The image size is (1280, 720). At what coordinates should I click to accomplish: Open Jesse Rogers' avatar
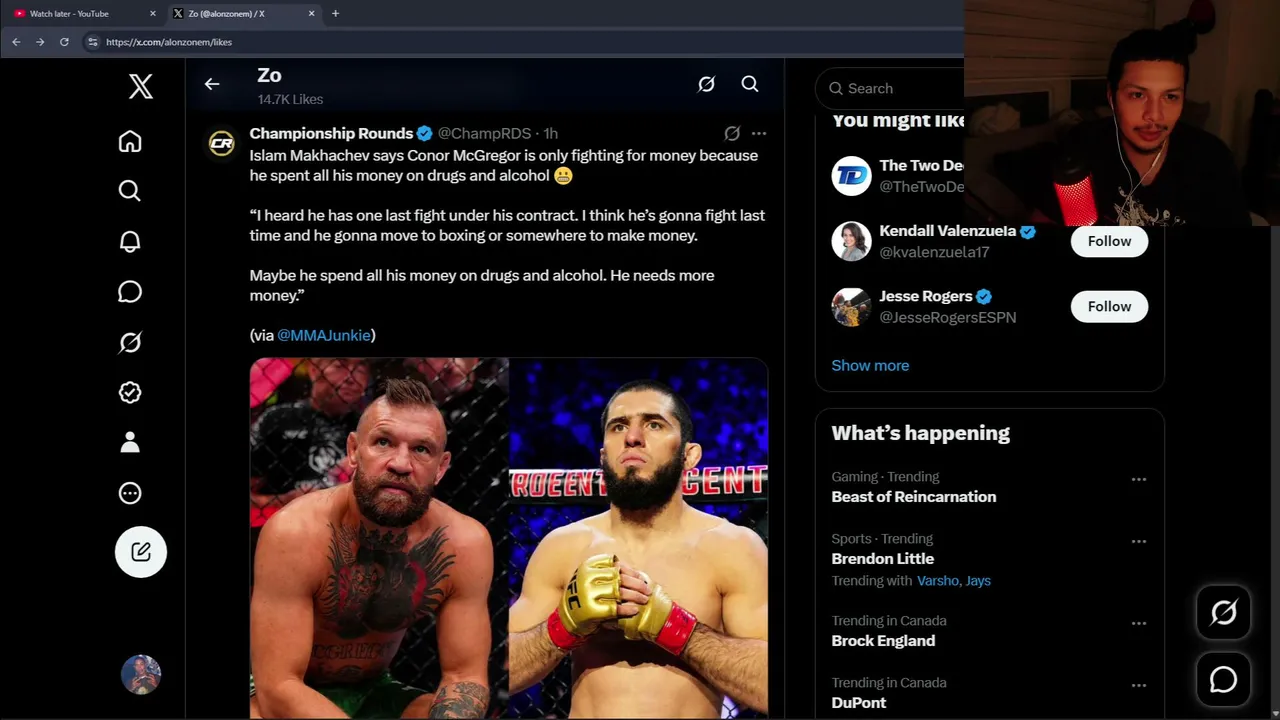852,307
